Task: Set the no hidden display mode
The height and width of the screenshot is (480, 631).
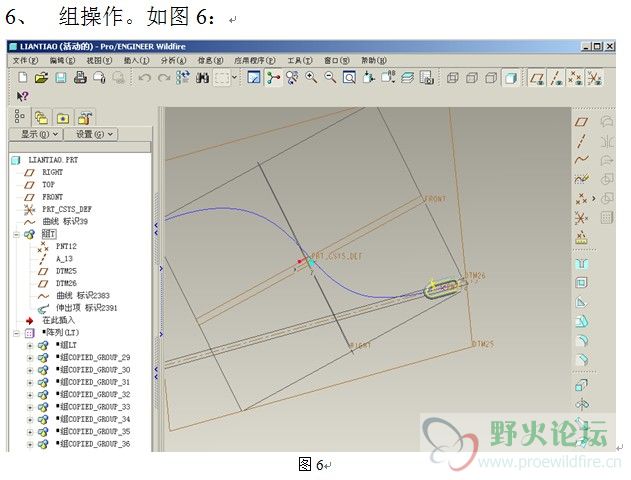Action: click(491, 78)
